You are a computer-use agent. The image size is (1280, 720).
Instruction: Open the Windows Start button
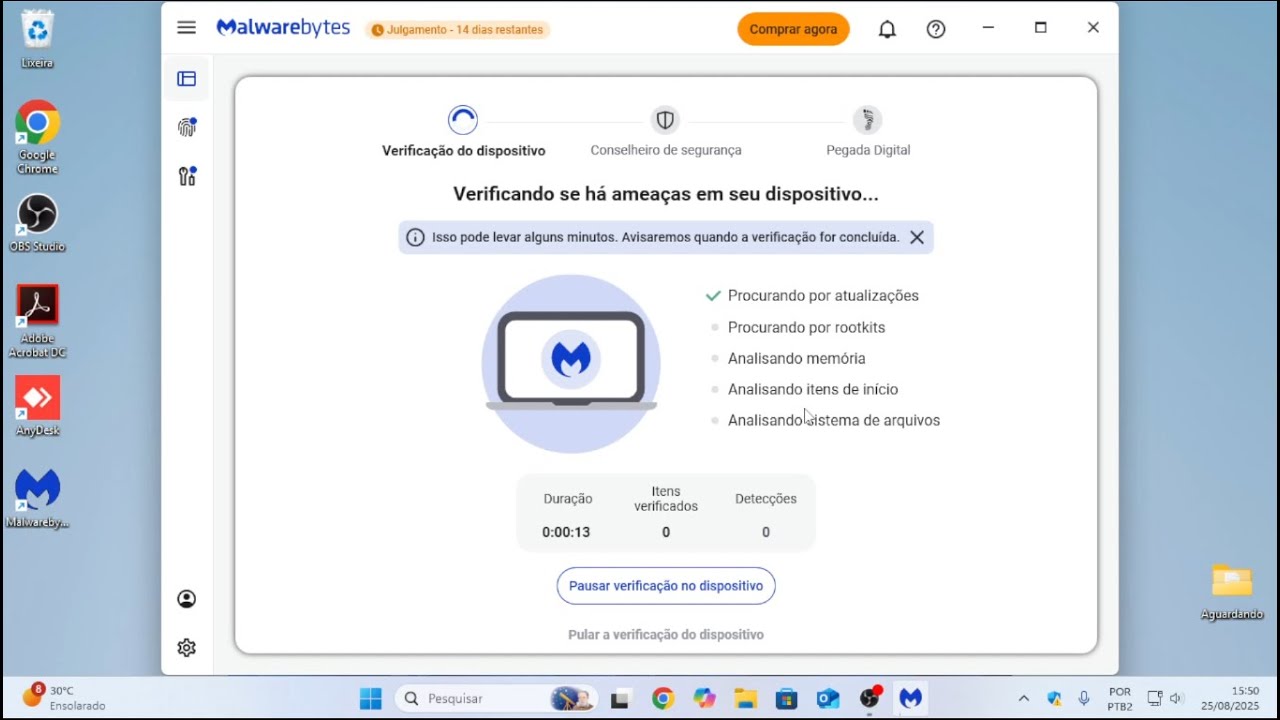coord(370,698)
